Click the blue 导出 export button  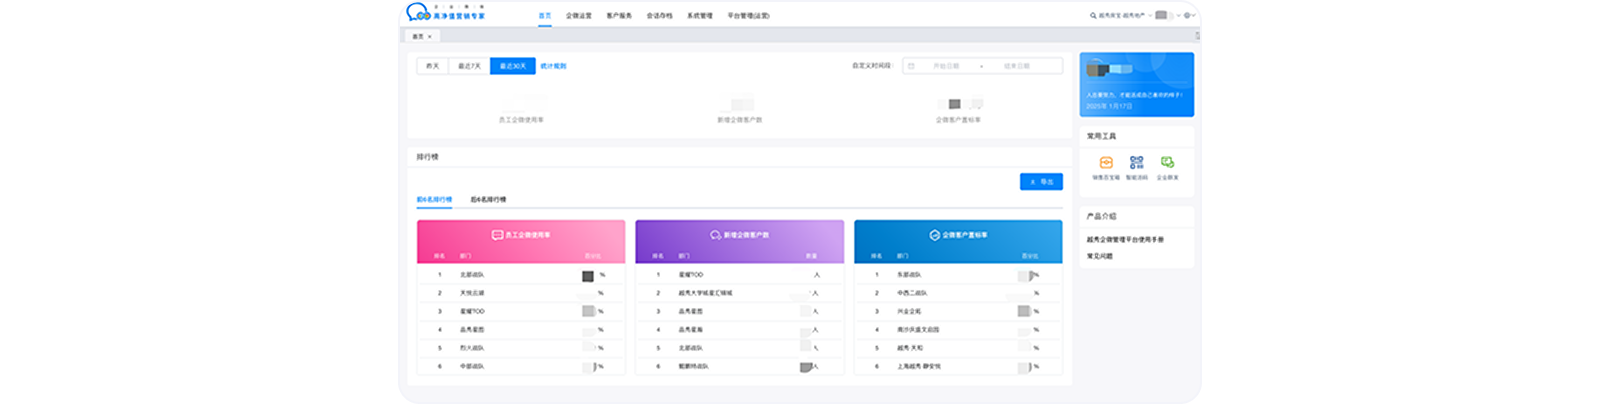[1041, 182]
